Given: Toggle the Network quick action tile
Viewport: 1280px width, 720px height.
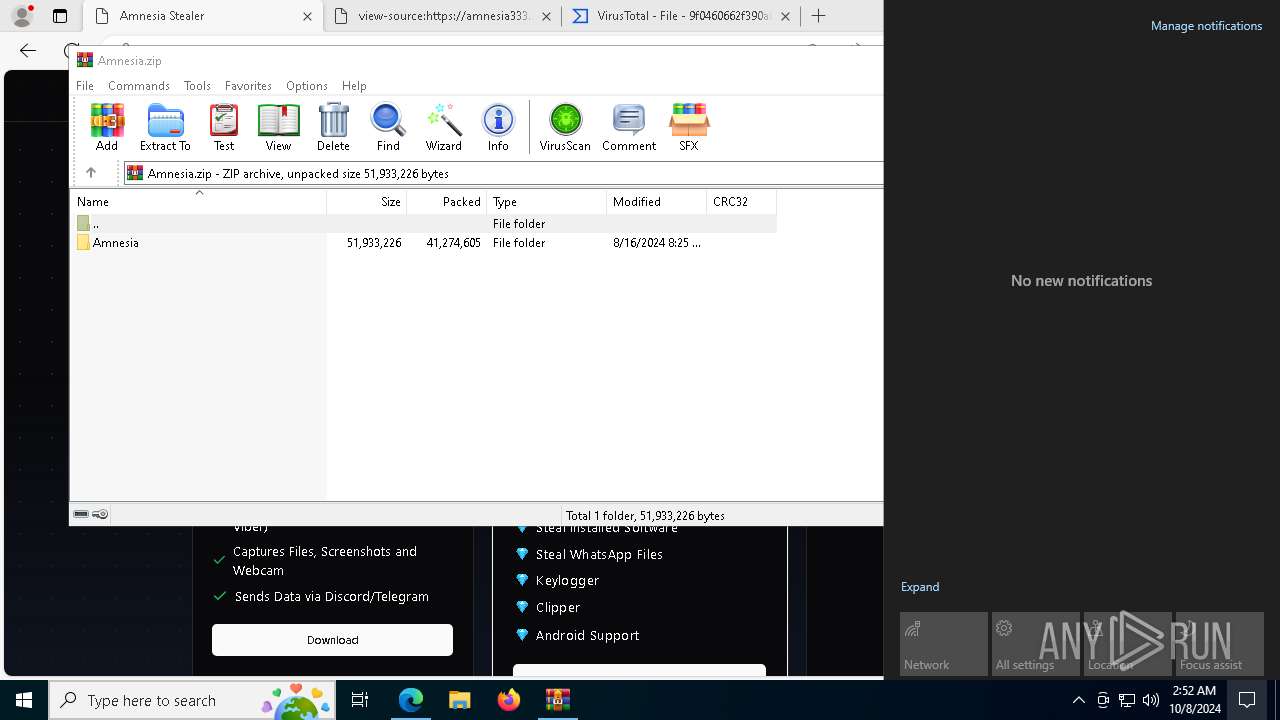Looking at the screenshot, I should 944,644.
